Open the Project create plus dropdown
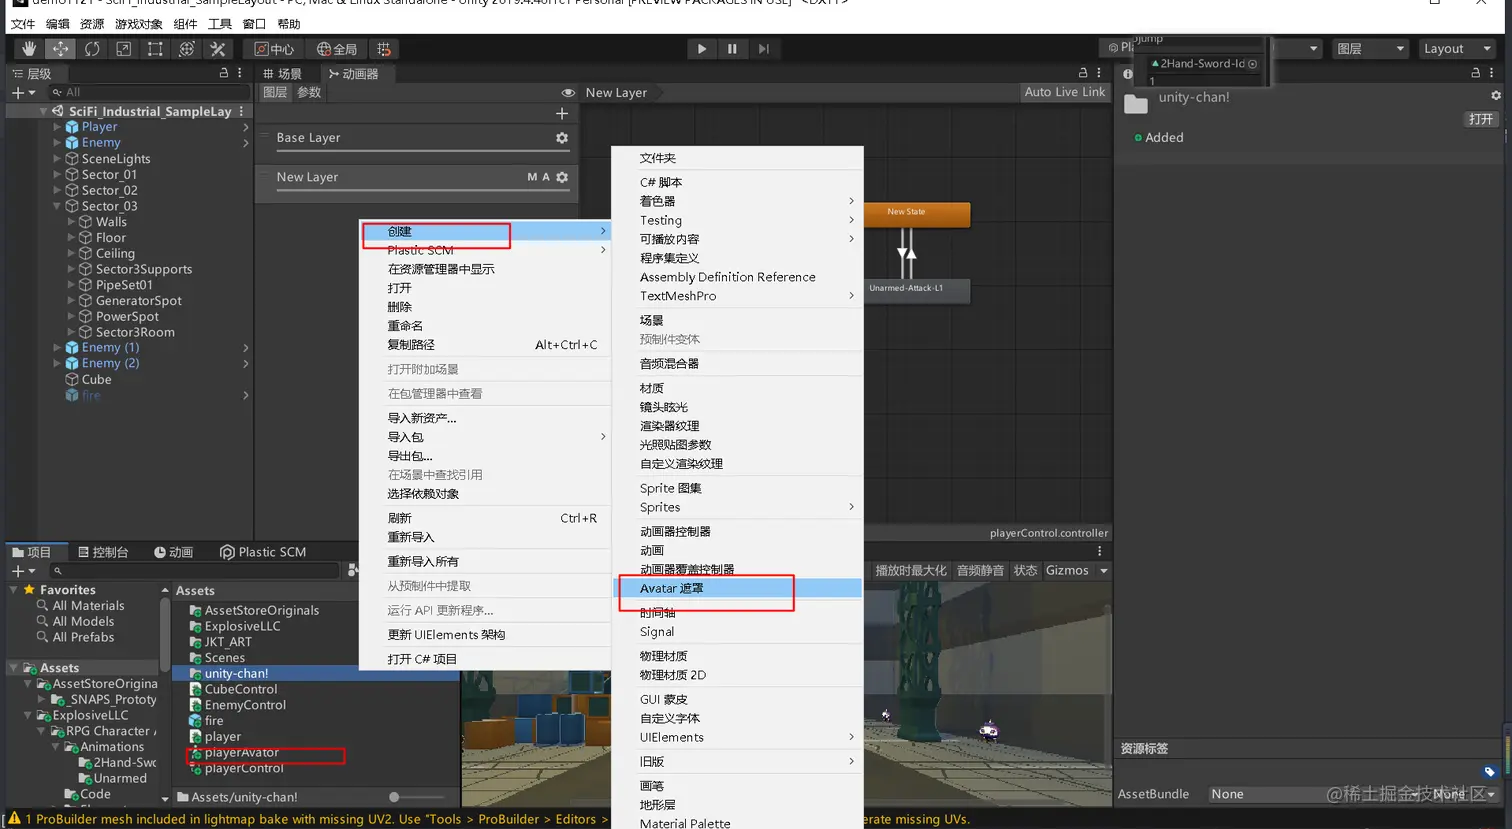Viewport: 1512px width, 829px height. (x=23, y=570)
